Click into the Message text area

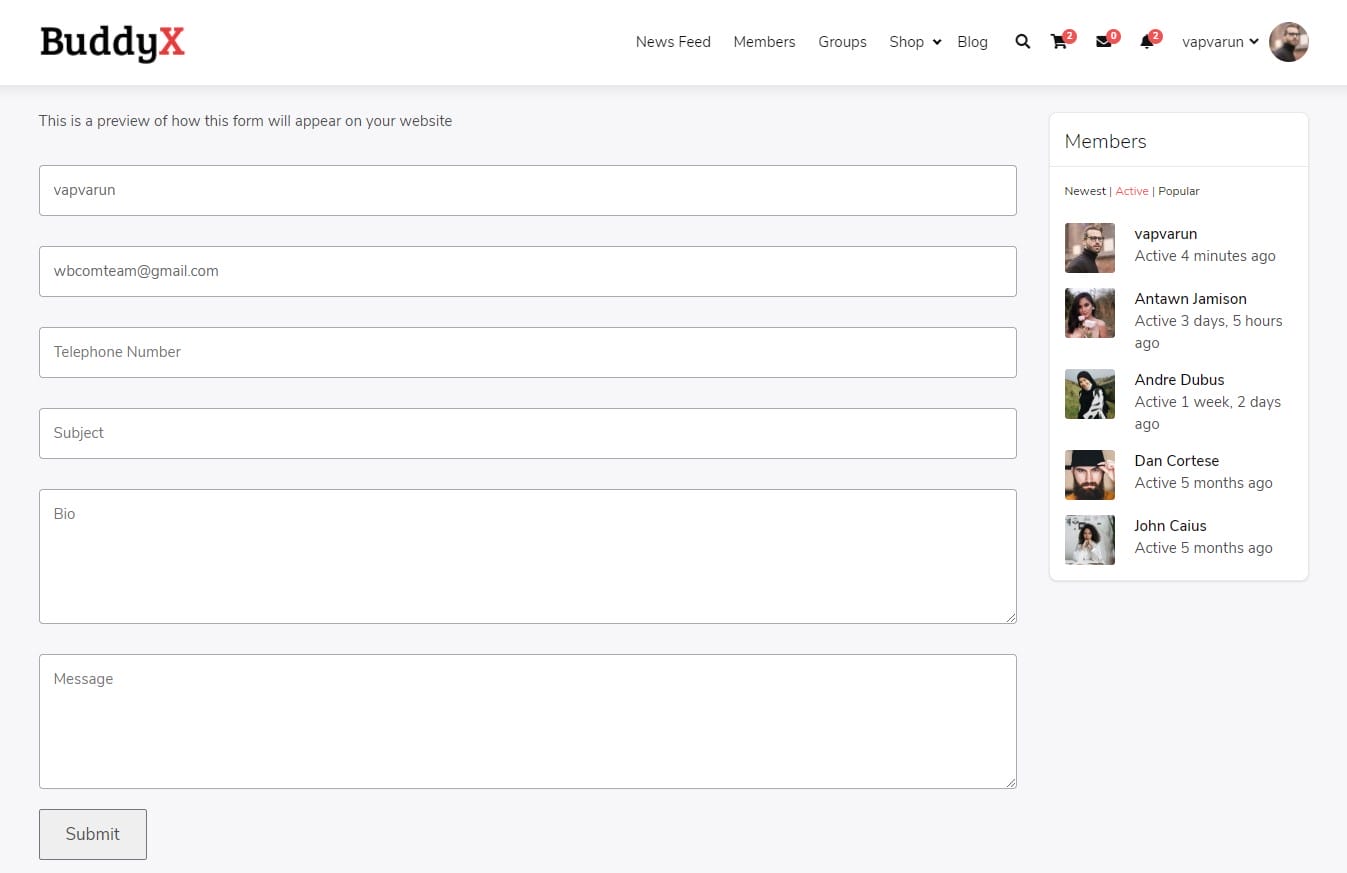pos(527,721)
